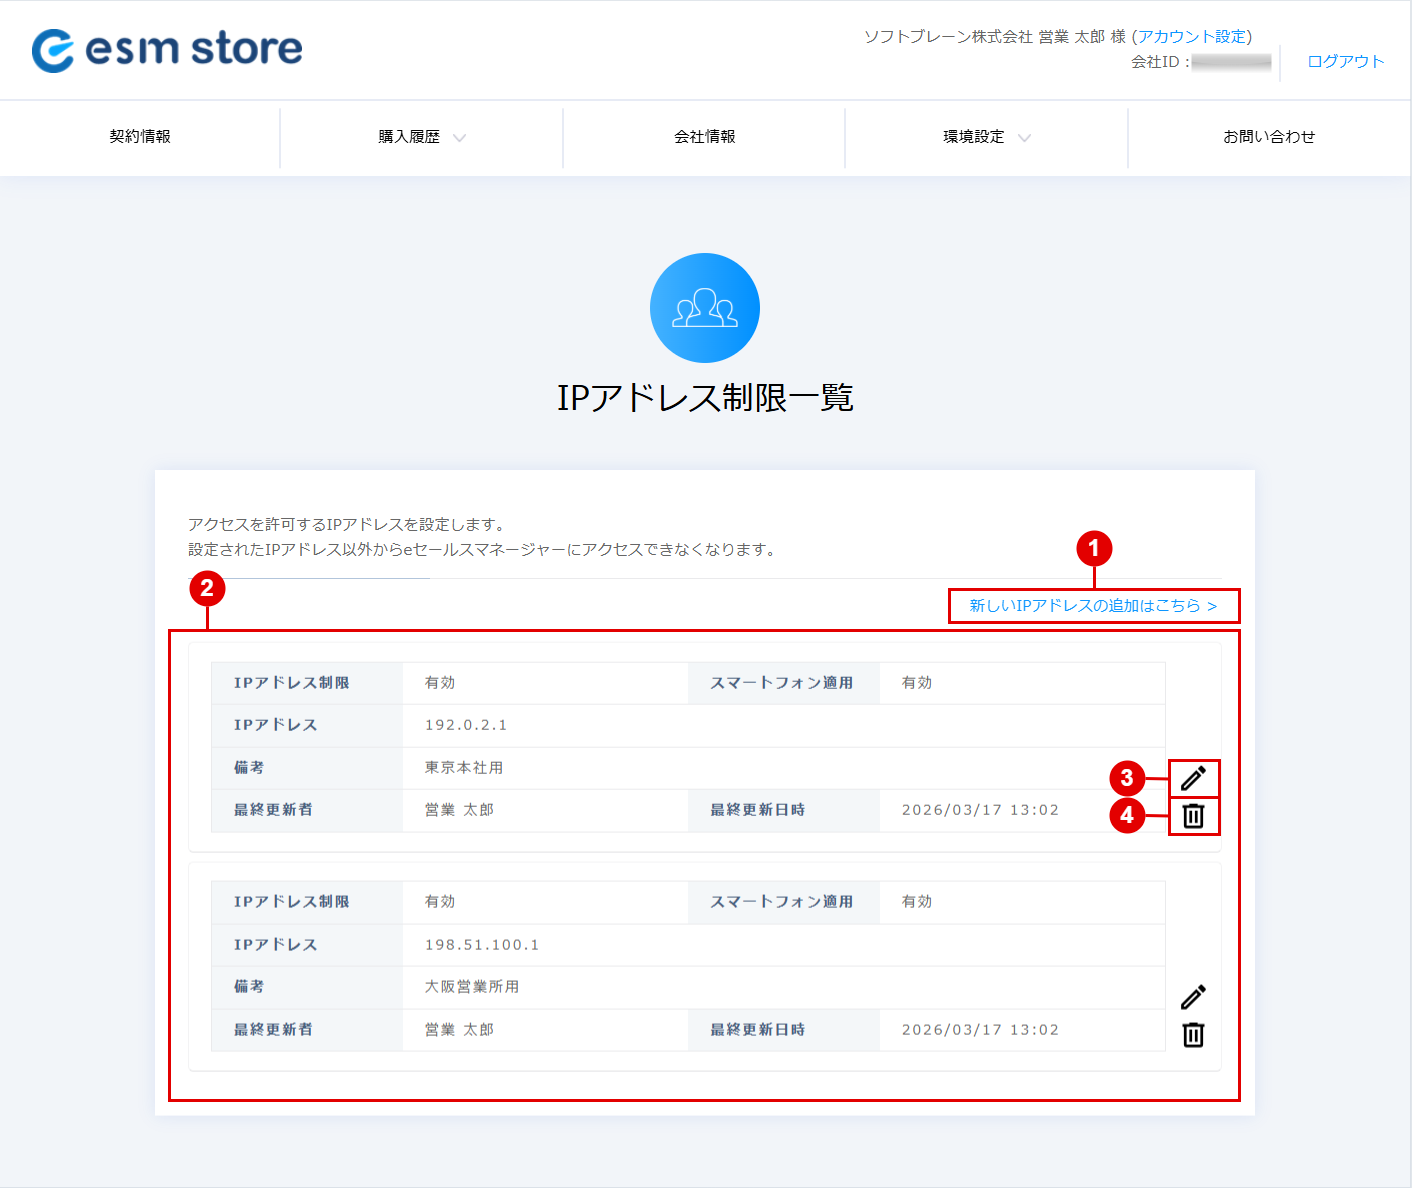Click the esm store logo

167,49
